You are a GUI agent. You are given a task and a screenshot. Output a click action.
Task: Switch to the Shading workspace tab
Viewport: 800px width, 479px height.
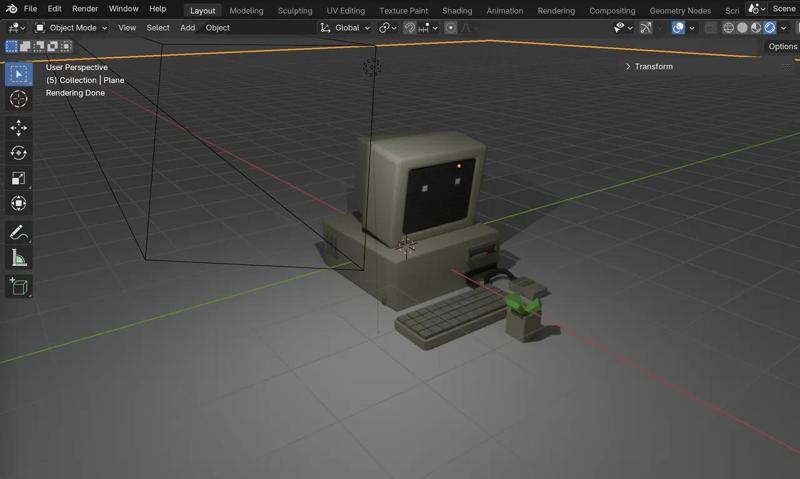[x=457, y=11]
